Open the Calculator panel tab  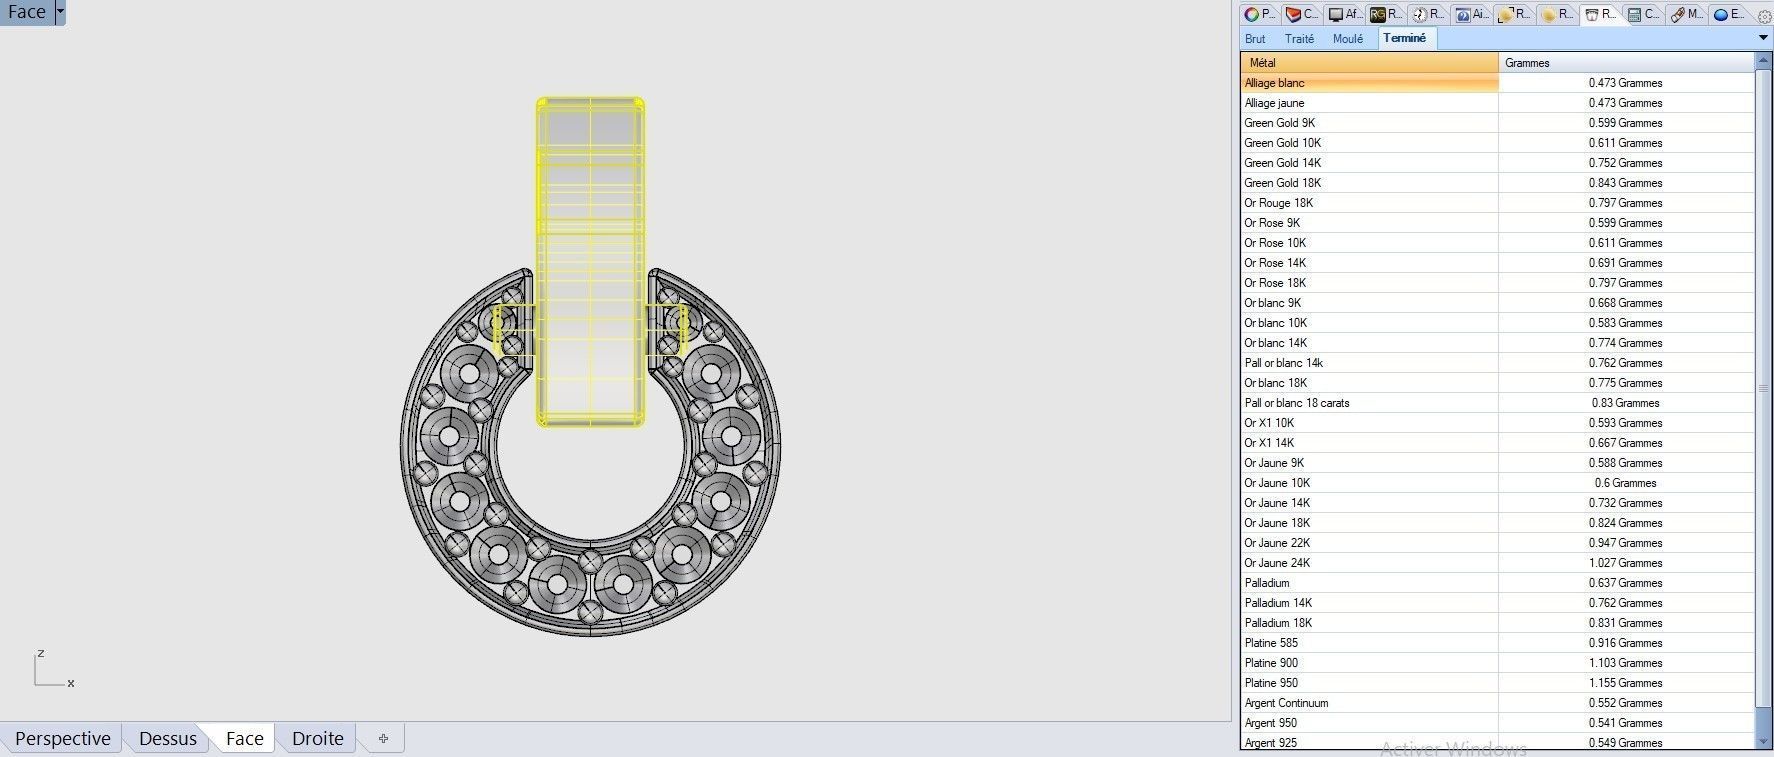coord(1644,14)
